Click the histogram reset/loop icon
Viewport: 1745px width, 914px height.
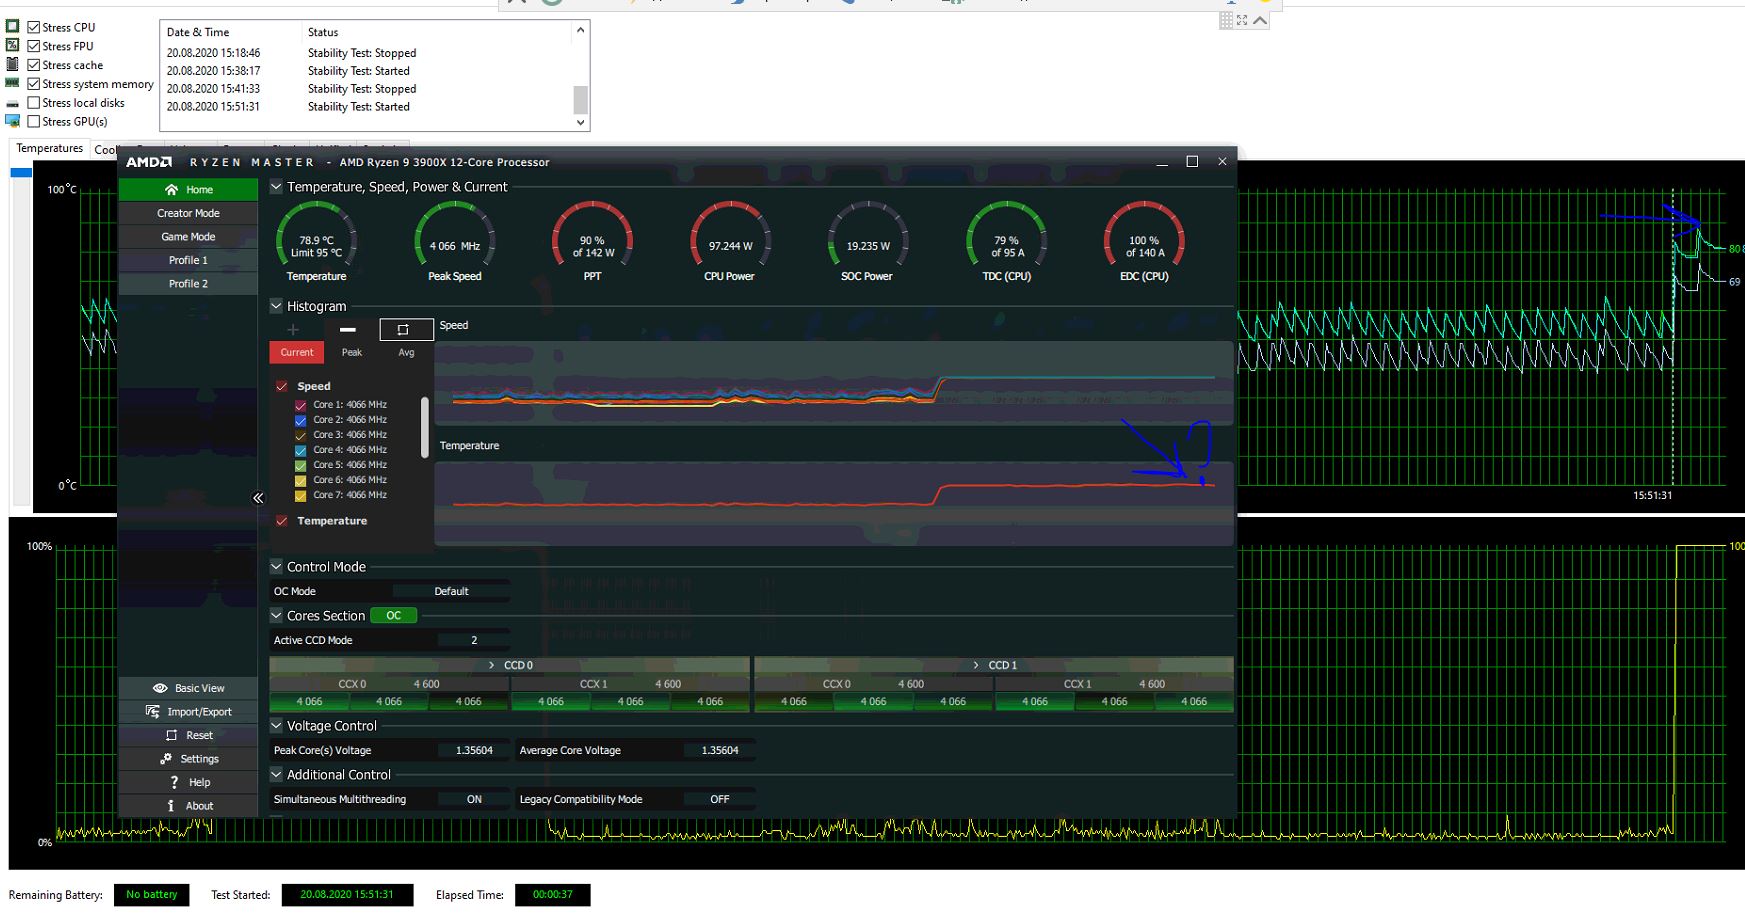(404, 329)
